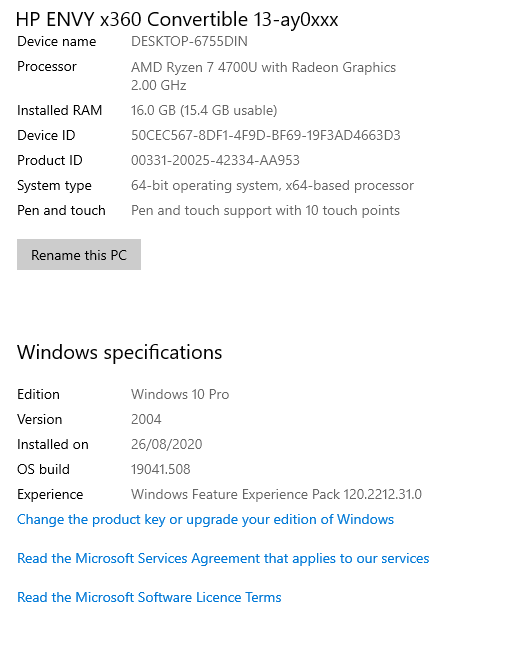This screenshot has width=507, height=647.
Task: Click the Installed RAM value 16.0 GB
Action: click(x=204, y=110)
